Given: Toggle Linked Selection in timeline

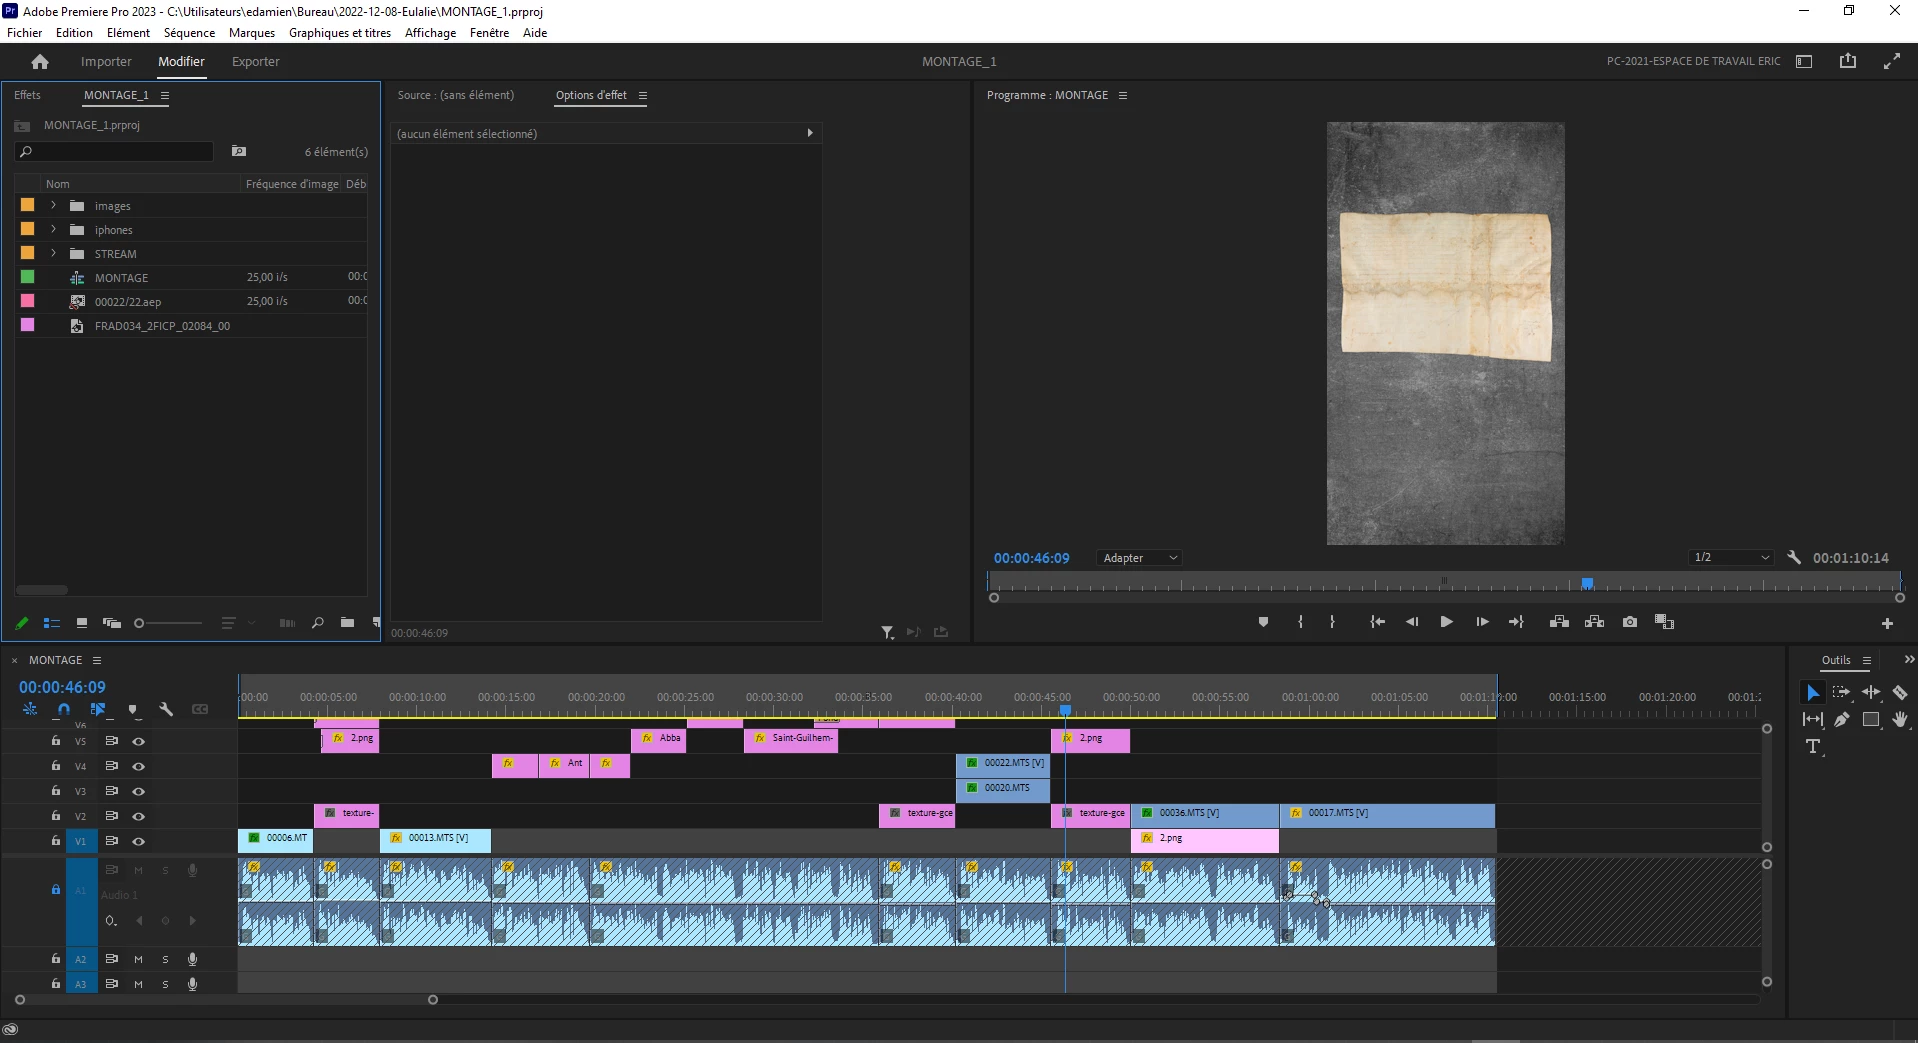Looking at the screenshot, I should coord(98,709).
